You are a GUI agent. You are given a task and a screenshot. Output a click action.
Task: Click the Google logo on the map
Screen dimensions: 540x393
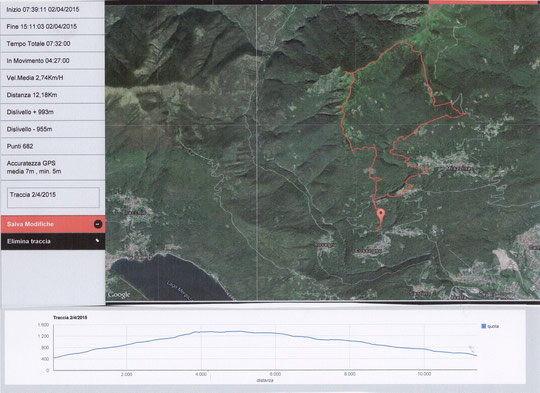(x=119, y=294)
